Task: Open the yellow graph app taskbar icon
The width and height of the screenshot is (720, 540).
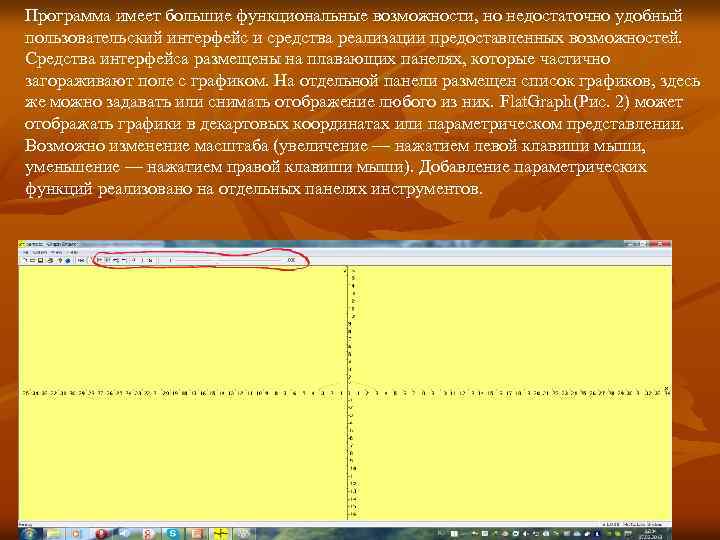Action: [221, 534]
